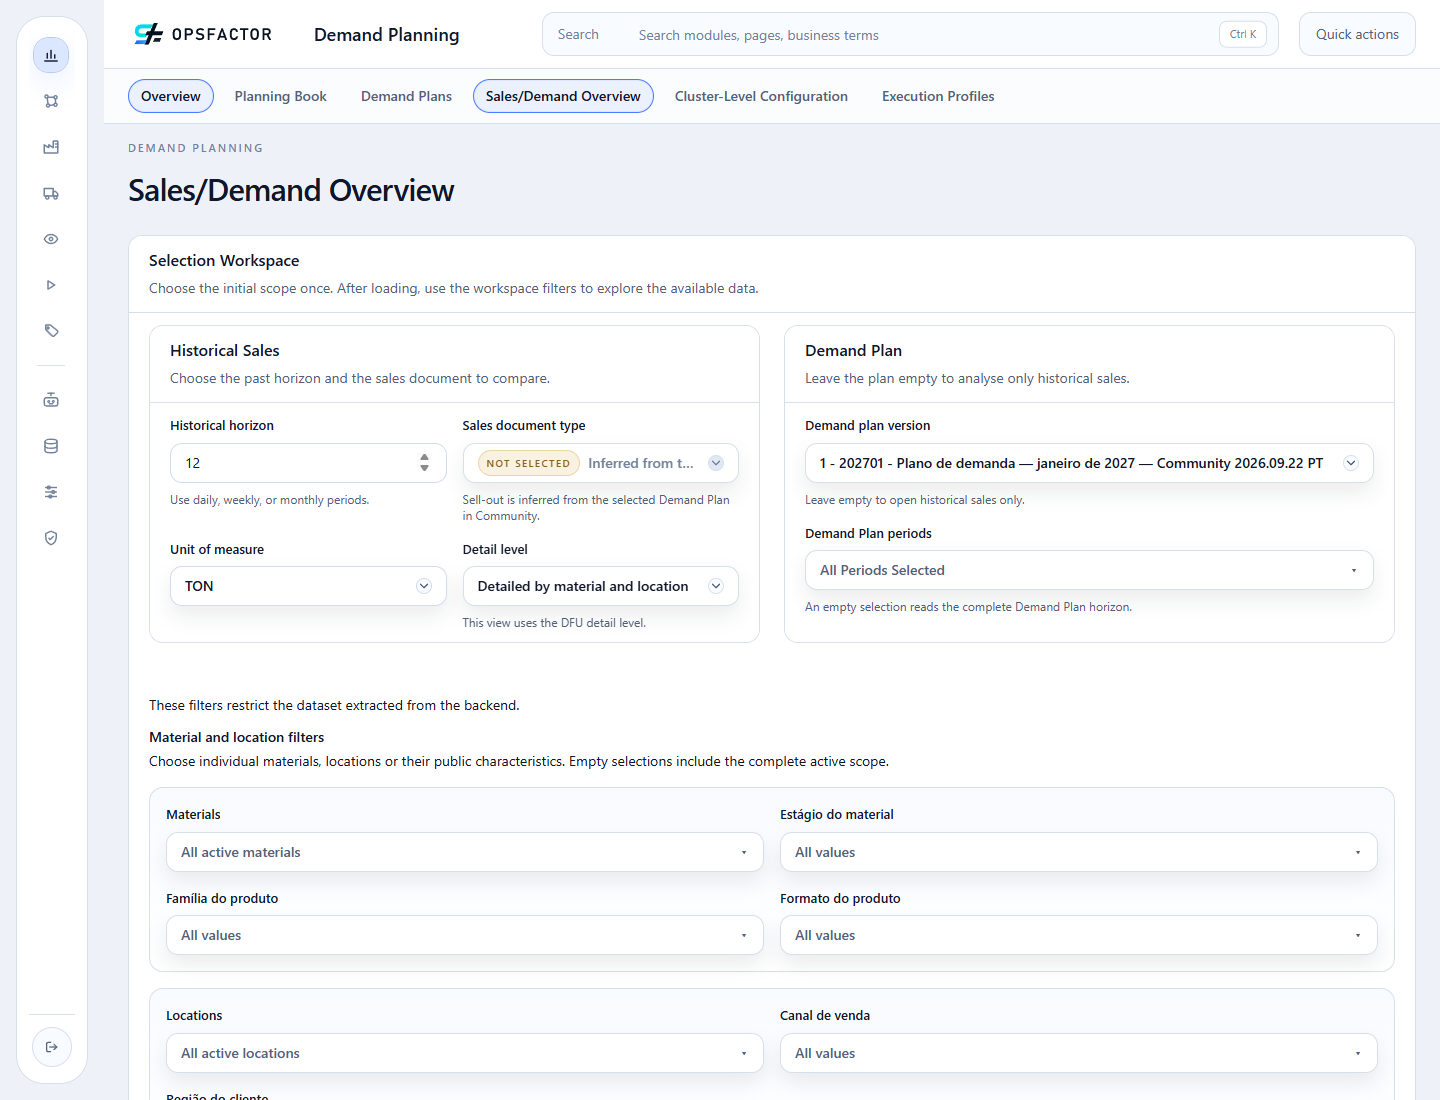Open the eye sidebar icon
This screenshot has width=1440, height=1100.
(51, 239)
